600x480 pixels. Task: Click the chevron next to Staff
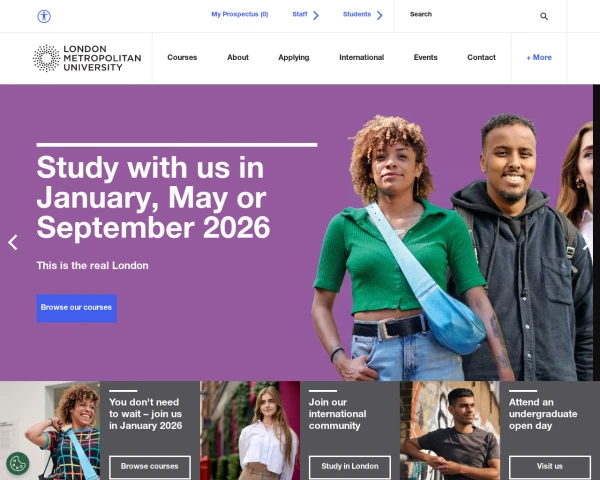coord(316,15)
